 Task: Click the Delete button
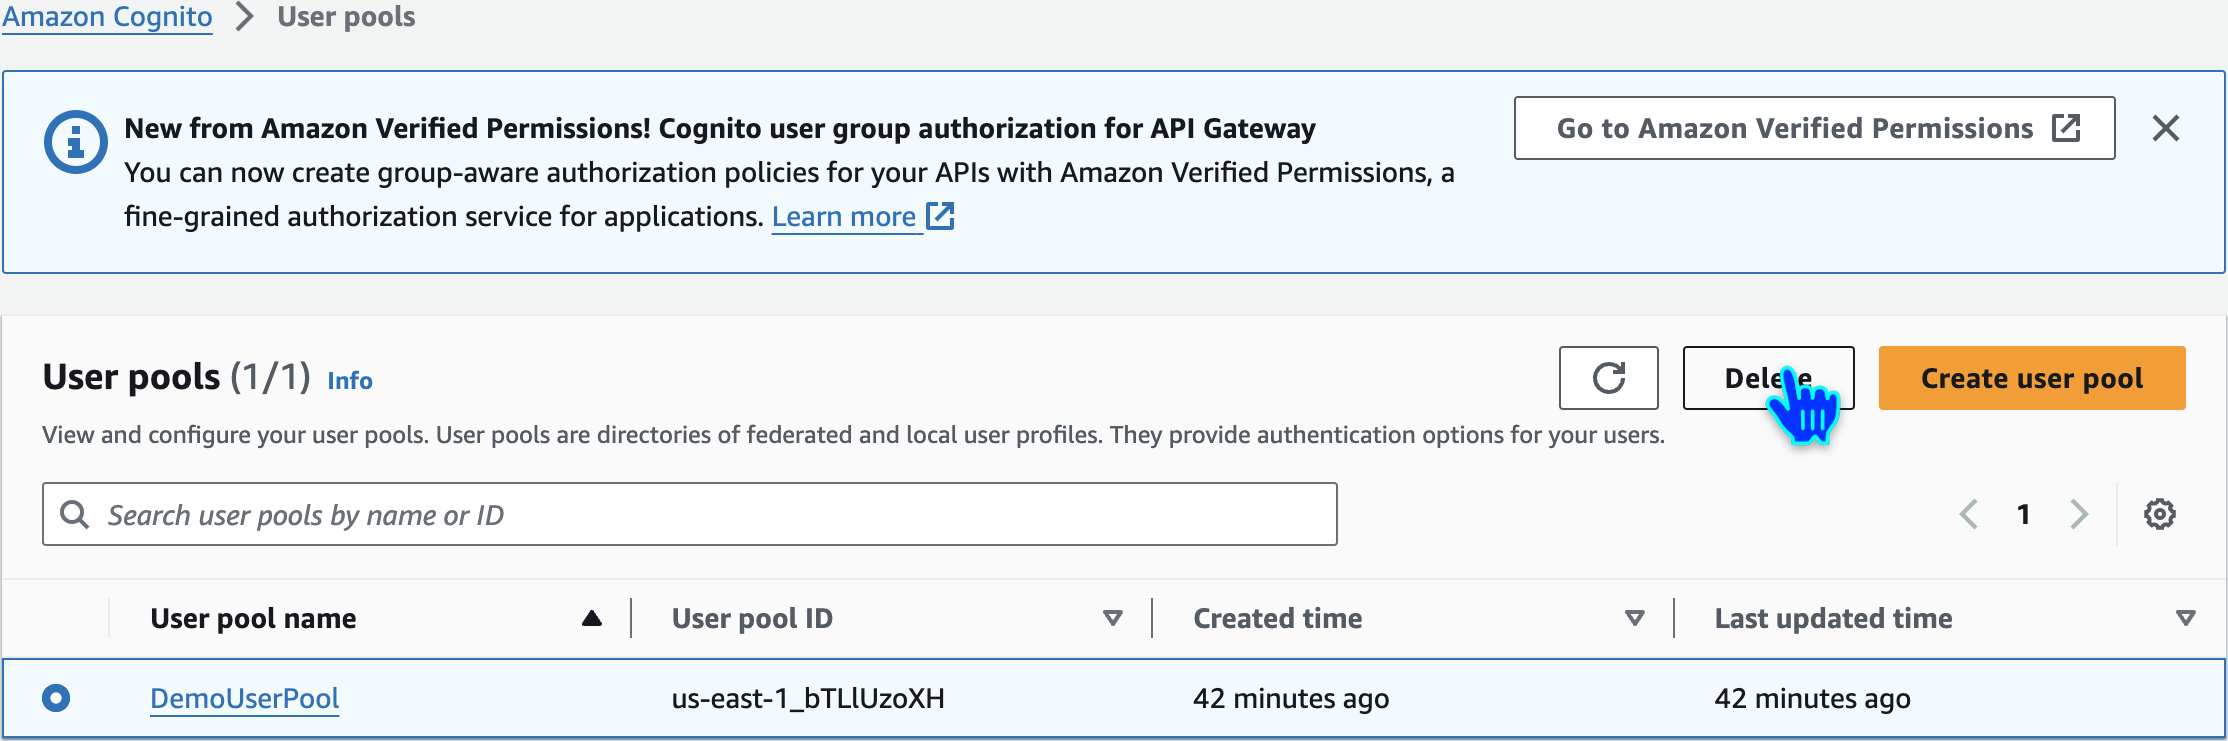(1768, 378)
